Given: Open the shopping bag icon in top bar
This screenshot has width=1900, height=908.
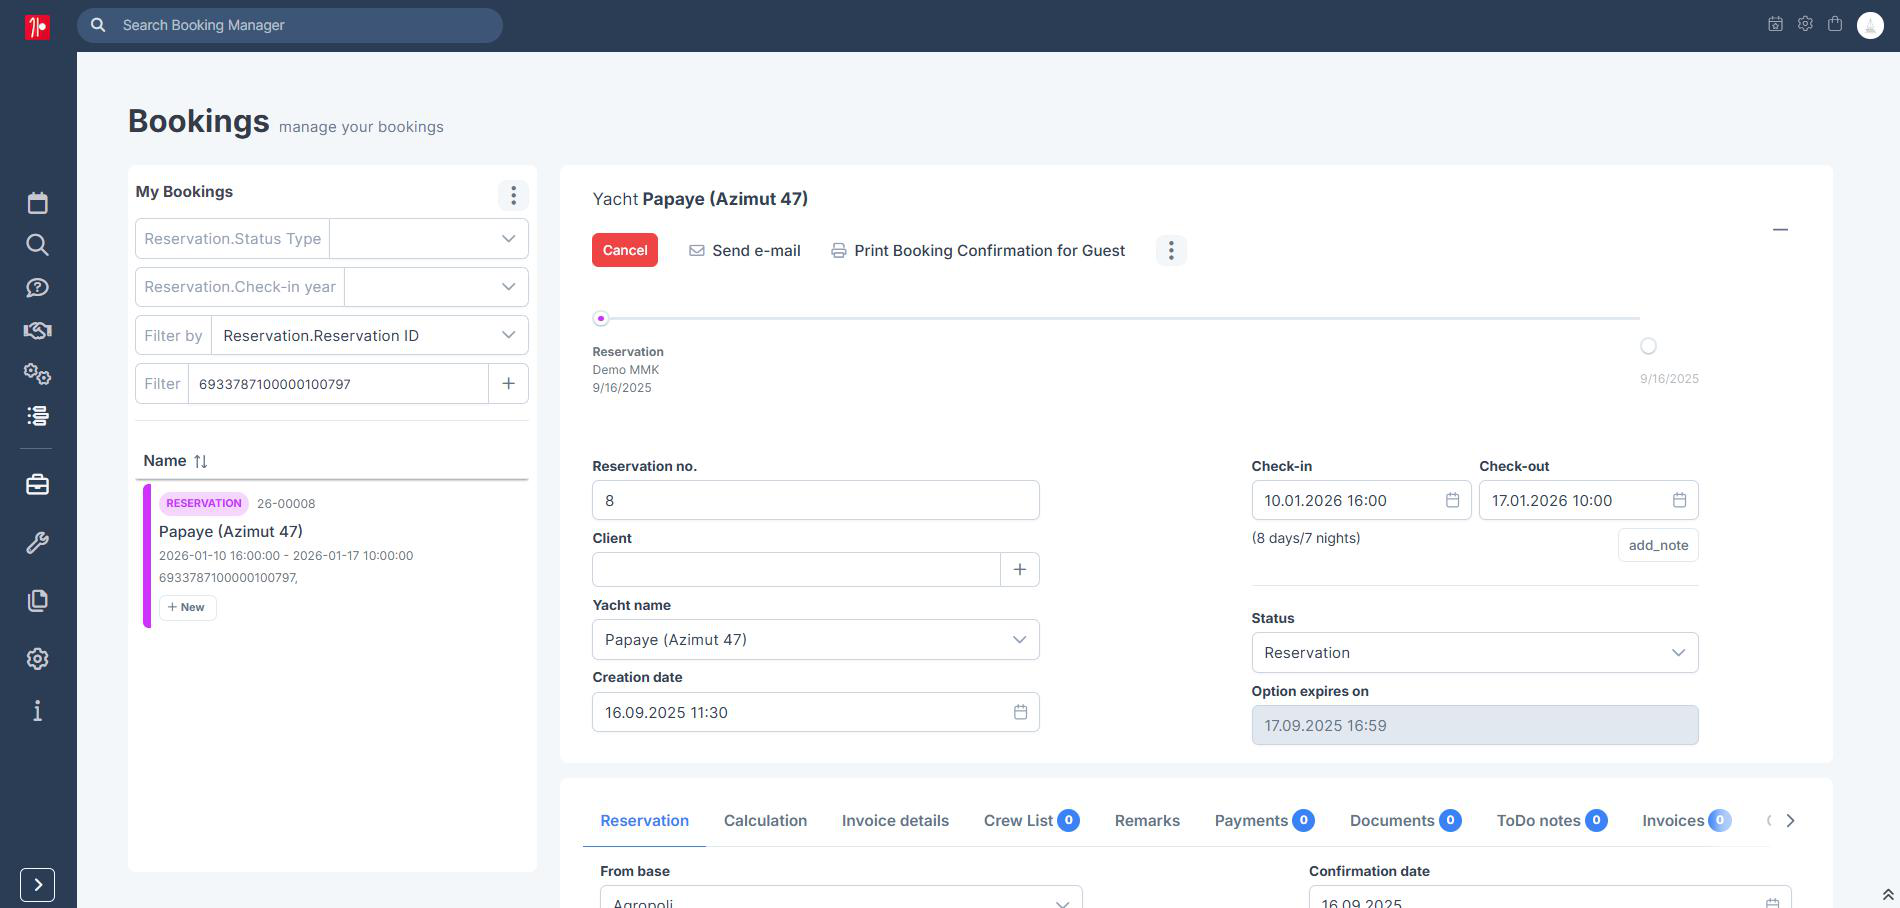Looking at the screenshot, I should [x=1835, y=24].
